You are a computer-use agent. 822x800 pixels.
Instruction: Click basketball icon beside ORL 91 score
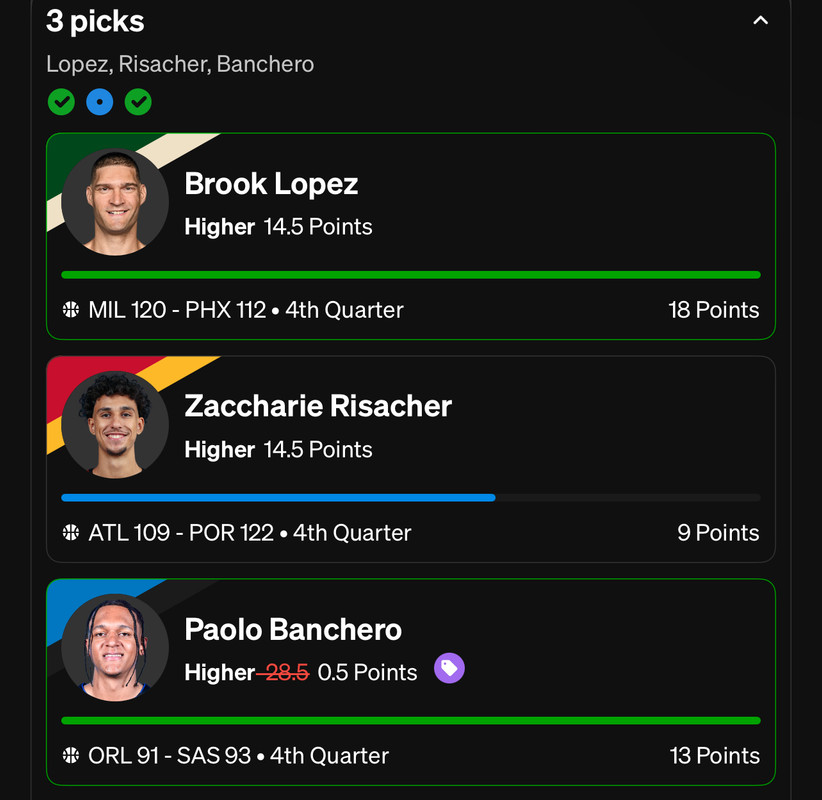(x=71, y=755)
